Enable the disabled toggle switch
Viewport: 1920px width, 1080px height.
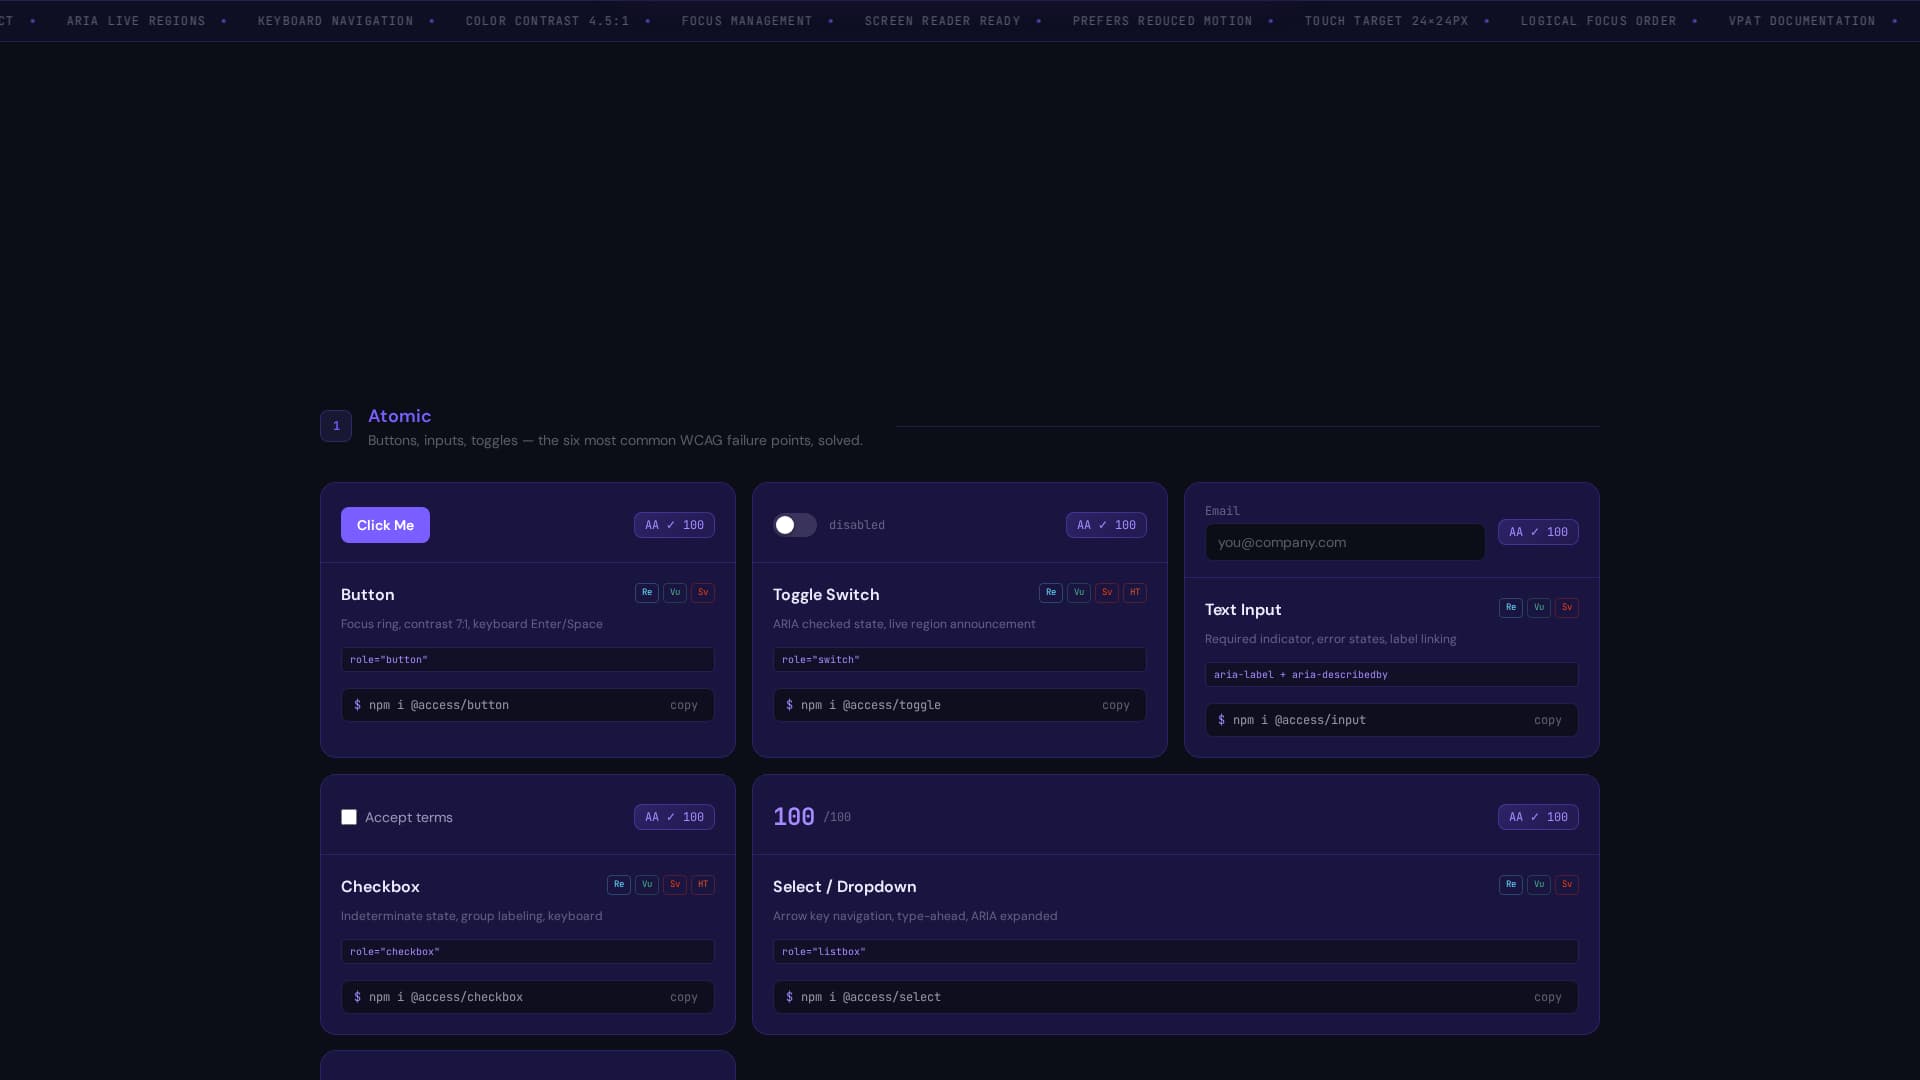coord(795,525)
